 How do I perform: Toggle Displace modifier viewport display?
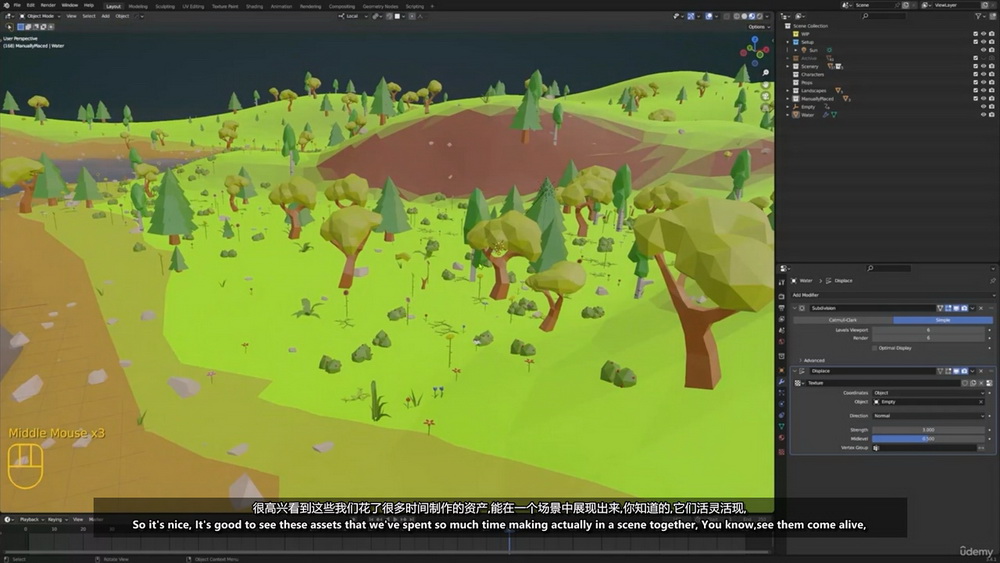coord(956,371)
